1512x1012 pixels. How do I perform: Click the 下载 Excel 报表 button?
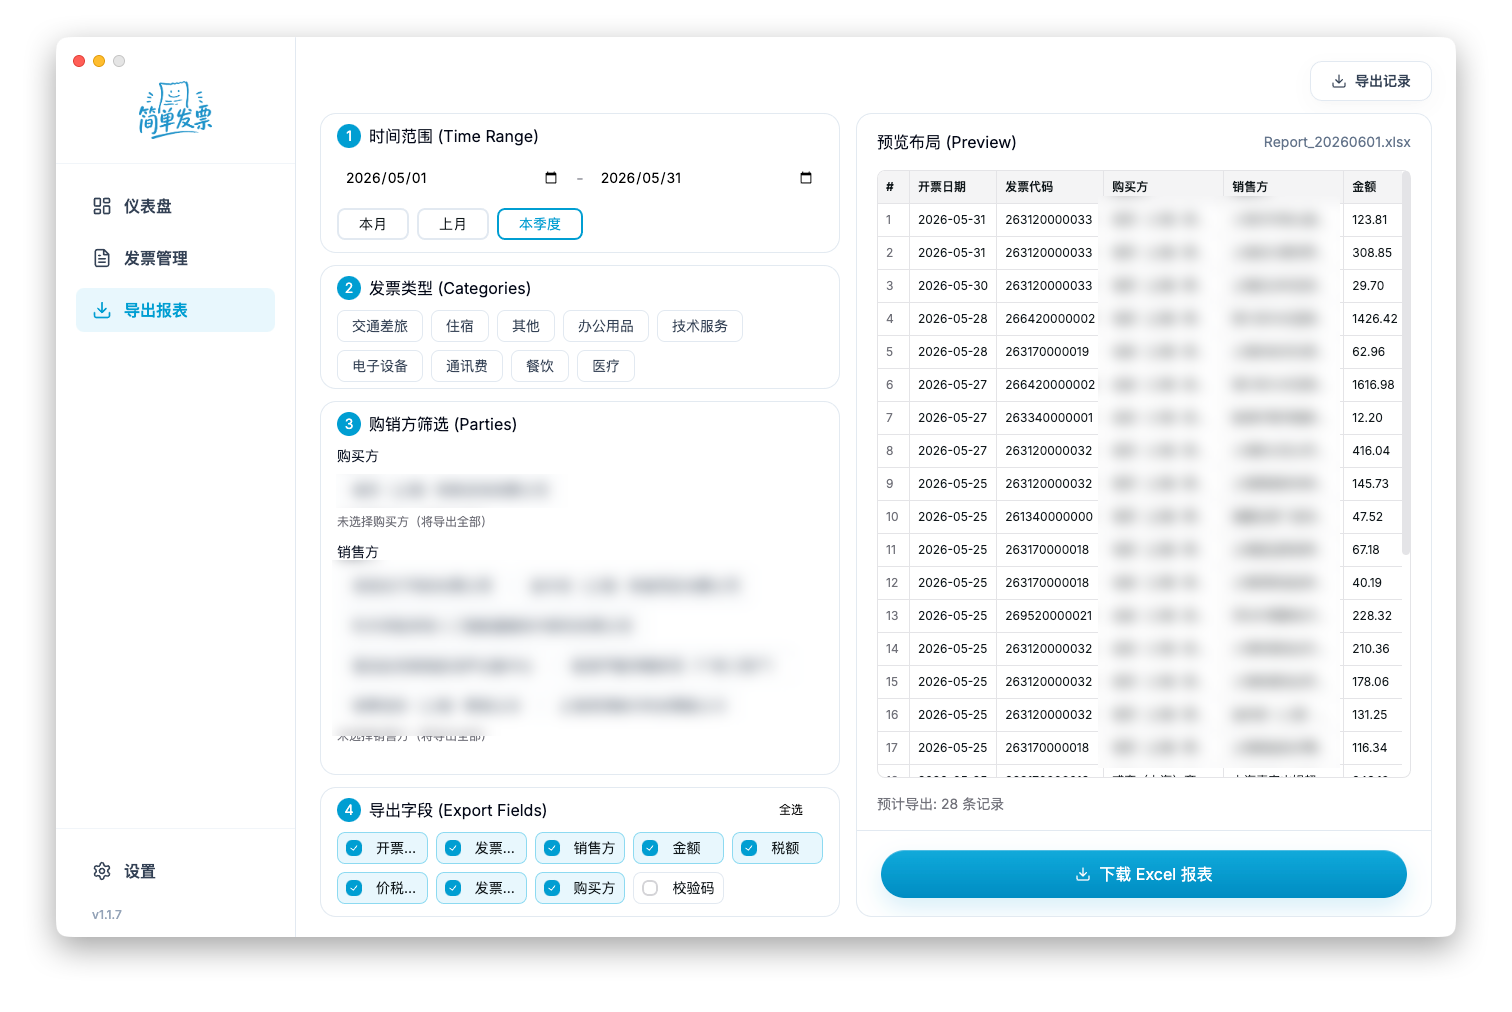(x=1144, y=874)
